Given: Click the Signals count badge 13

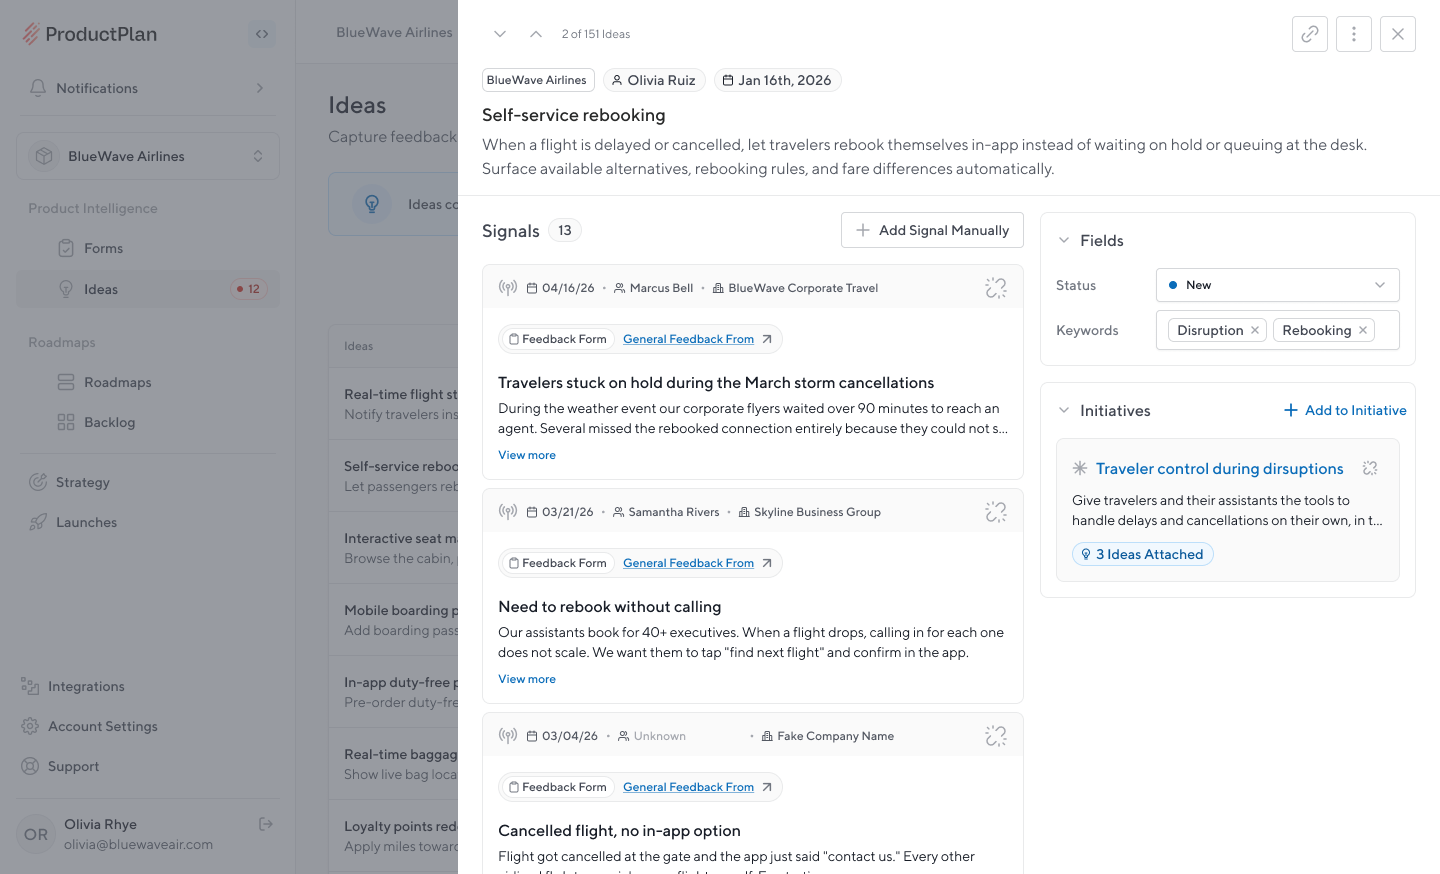Looking at the screenshot, I should (x=565, y=230).
